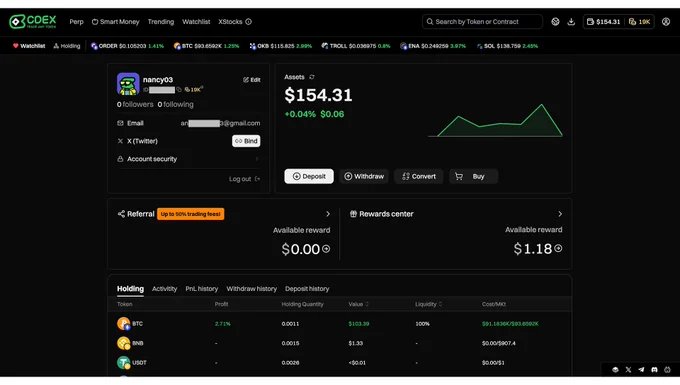The image size is (680, 385).
Task: Click the USDT token icon in holdings
Action: (124, 362)
